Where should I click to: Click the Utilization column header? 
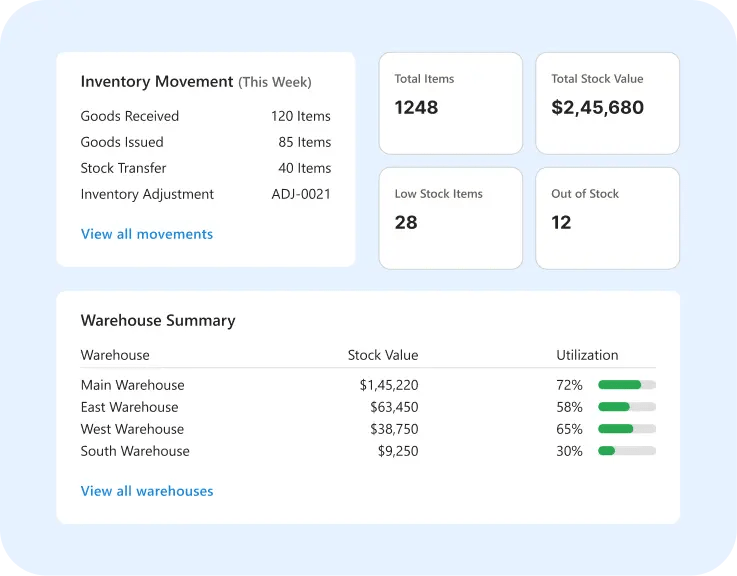(x=587, y=355)
